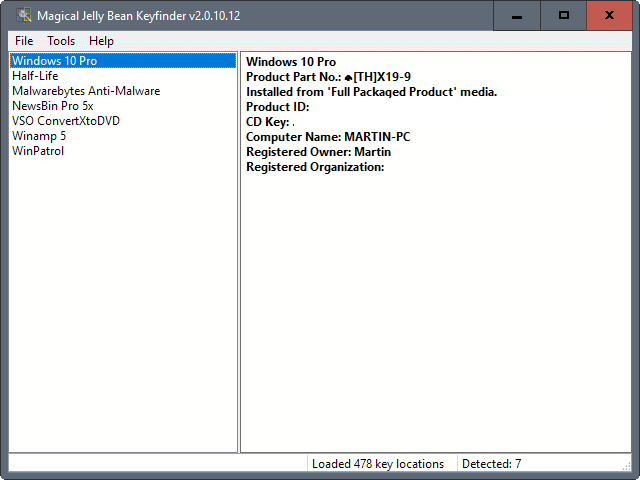Viewport: 640px width, 480px height.
Task: Select Windows 10 Pro in the product list
Action: [123, 61]
